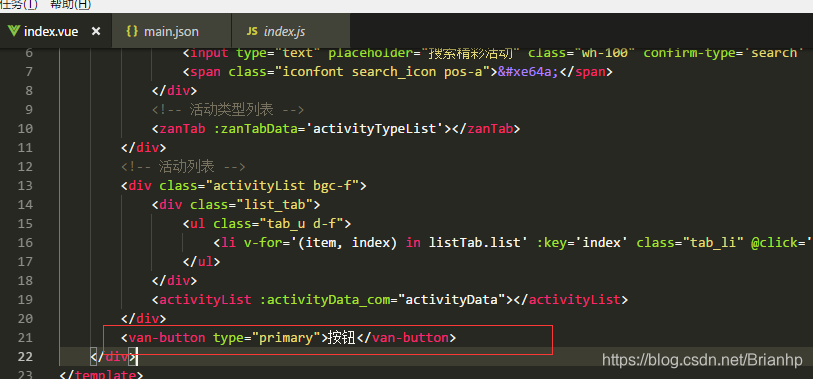This screenshot has width=813, height=379.
Task: Click the &#xe64a; entity text
Action: [528, 72]
